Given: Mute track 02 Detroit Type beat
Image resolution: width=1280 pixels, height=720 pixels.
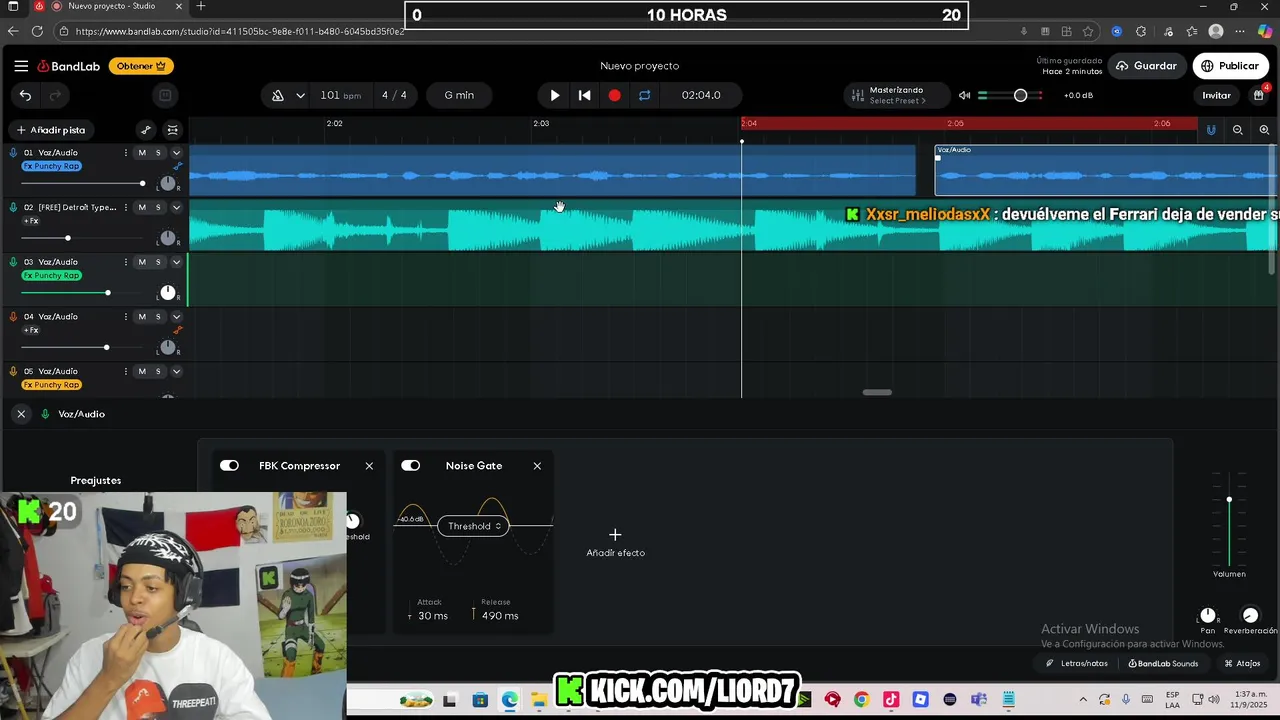Looking at the screenshot, I should pos(142,208).
